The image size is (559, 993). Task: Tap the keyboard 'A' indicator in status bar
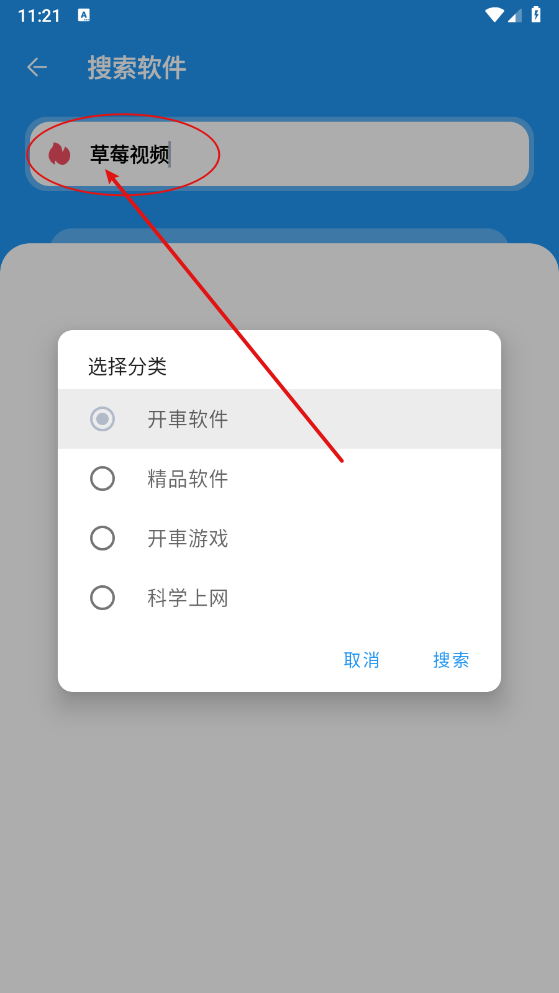(x=84, y=15)
